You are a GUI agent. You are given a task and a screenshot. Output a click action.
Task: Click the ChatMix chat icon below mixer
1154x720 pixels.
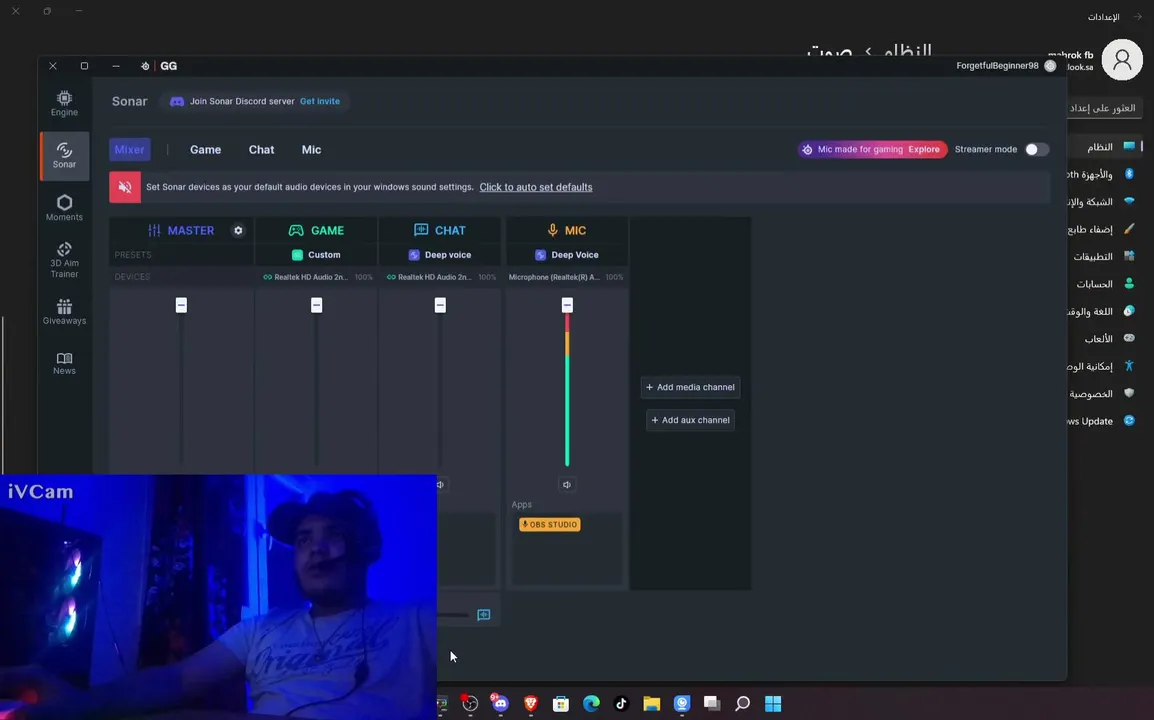[484, 615]
